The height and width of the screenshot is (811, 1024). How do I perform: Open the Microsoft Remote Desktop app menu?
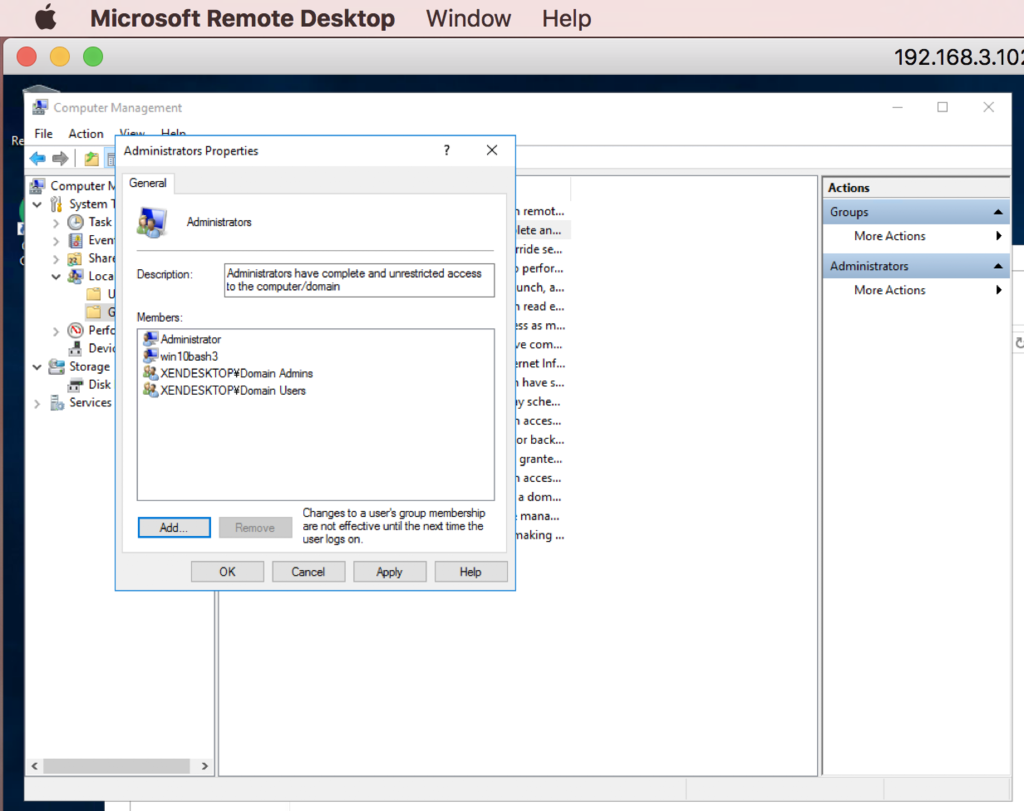click(x=242, y=18)
